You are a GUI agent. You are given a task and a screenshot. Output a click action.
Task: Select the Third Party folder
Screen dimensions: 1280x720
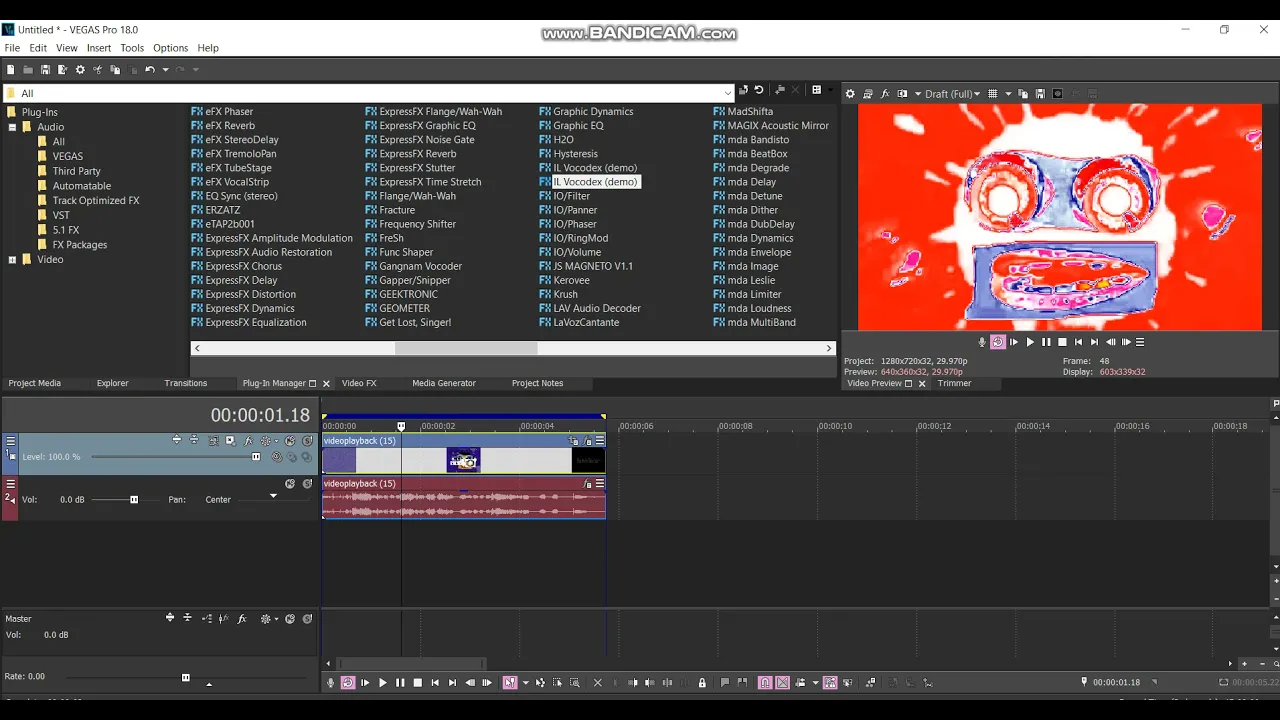(76, 171)
